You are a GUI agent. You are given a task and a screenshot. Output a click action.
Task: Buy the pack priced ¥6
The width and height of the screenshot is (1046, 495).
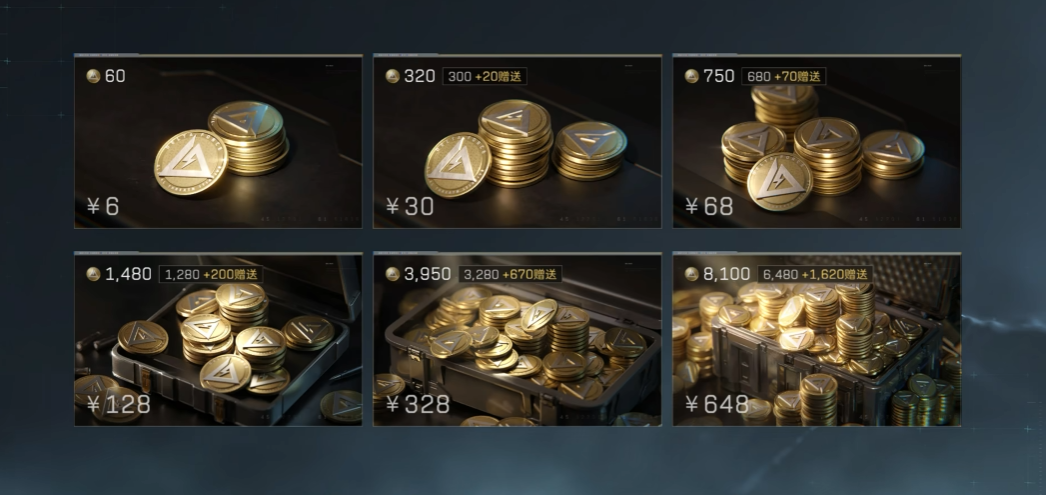(103, 207)
